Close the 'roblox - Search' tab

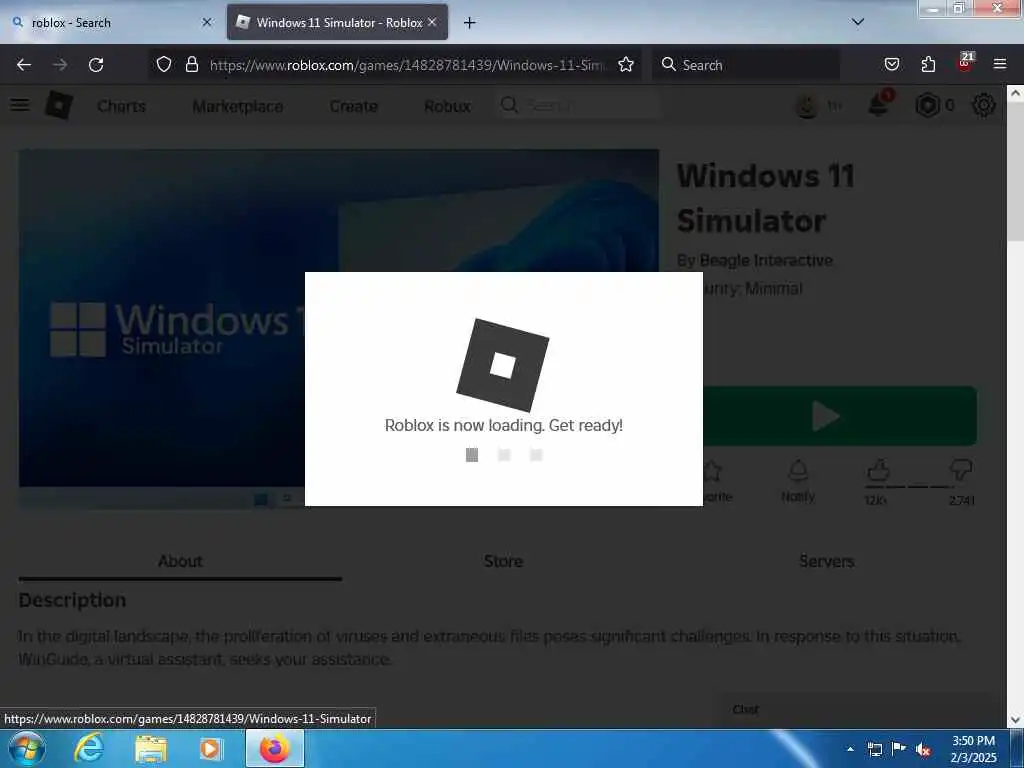tap(206, 23)
